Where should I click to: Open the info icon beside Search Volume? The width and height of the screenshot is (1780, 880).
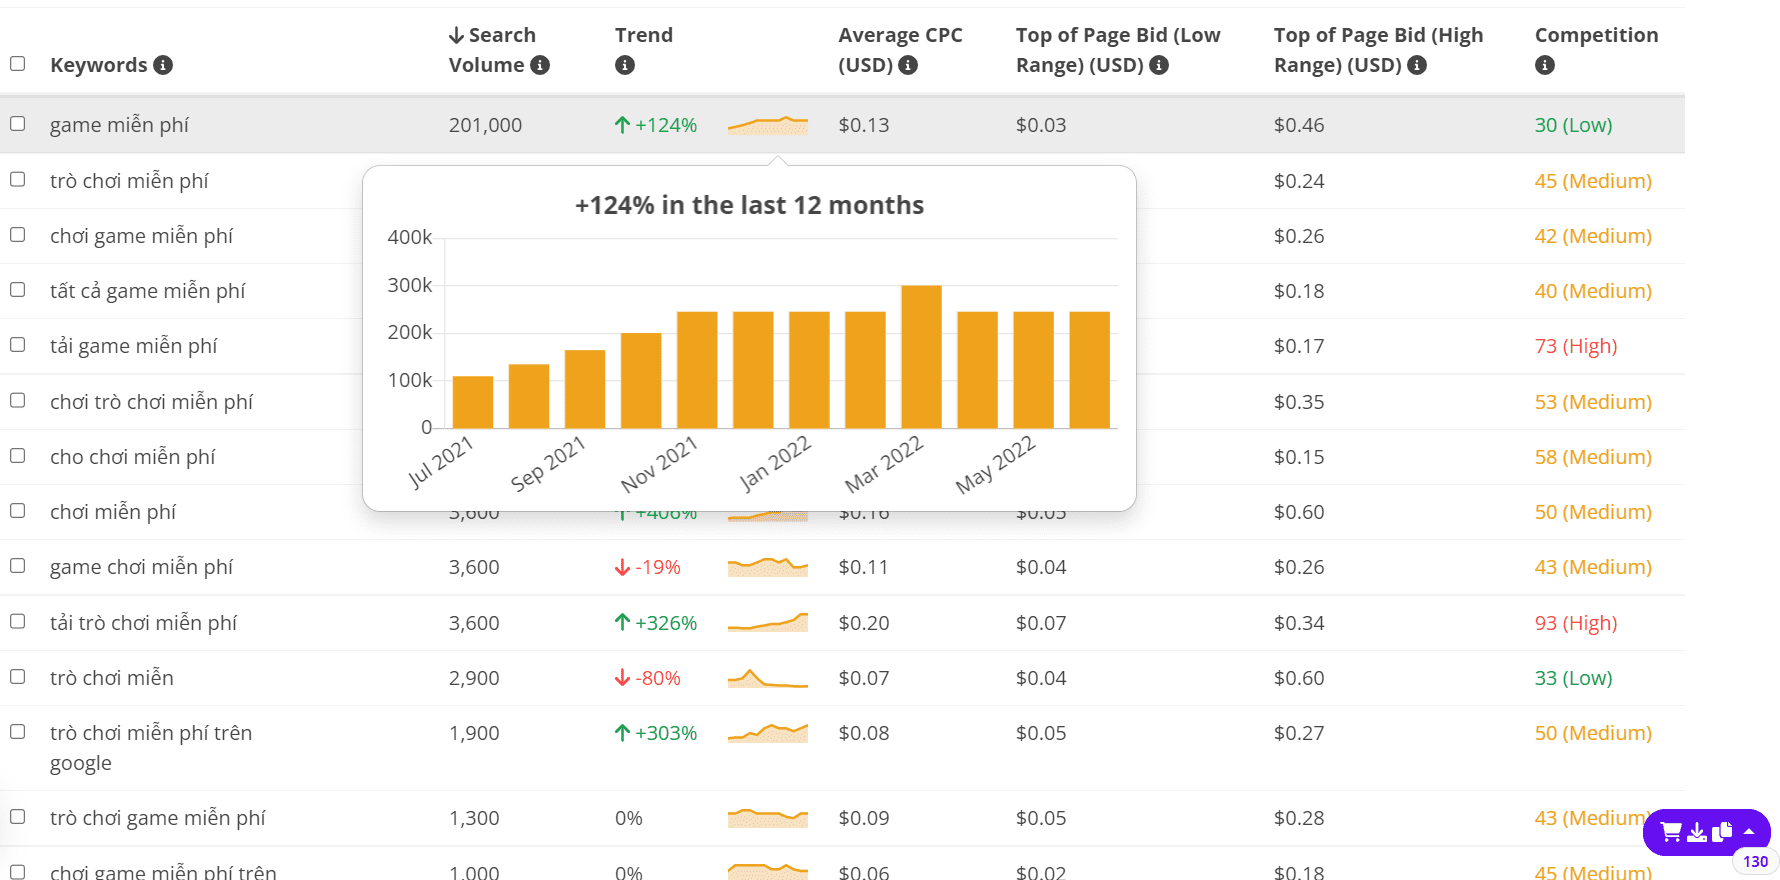click(x=540, y=65)
